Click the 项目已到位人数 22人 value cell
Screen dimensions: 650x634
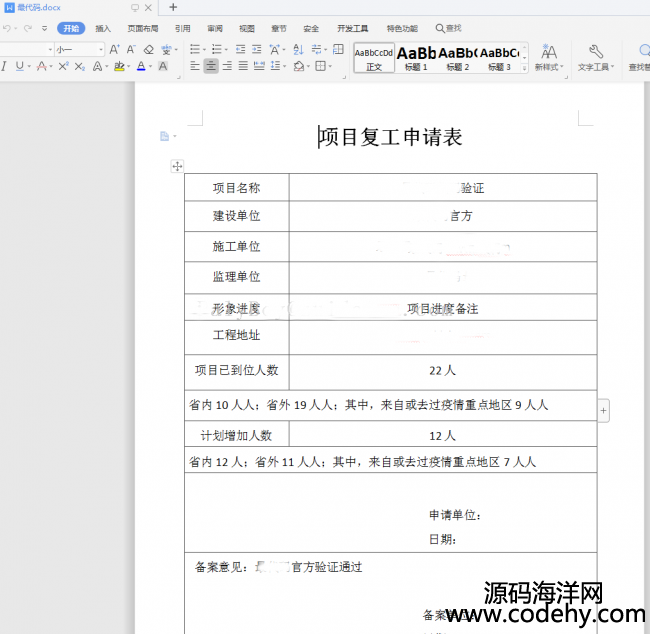[443, 372]
